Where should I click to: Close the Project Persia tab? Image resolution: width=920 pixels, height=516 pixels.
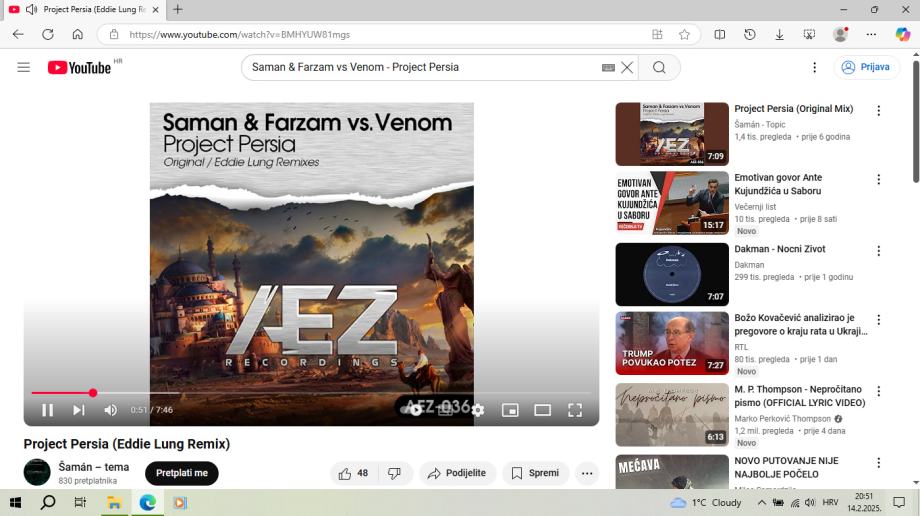tap(155, 9)
